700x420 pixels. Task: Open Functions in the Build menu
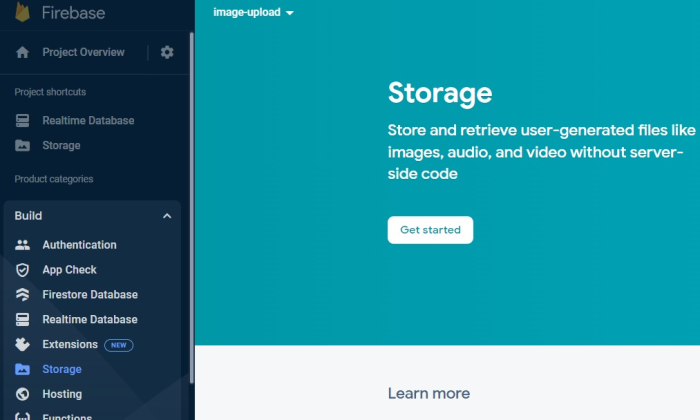[x=67, y=416]
